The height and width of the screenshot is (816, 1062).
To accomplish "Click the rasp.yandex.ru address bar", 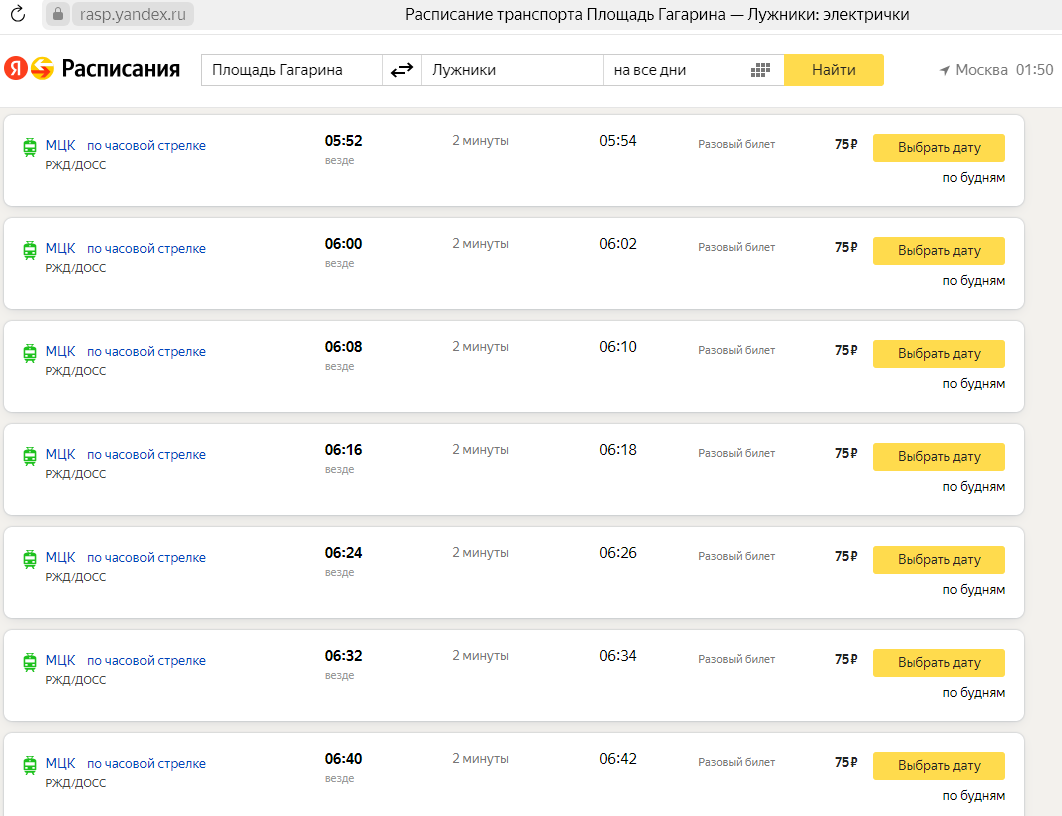I will coord(133,14).
